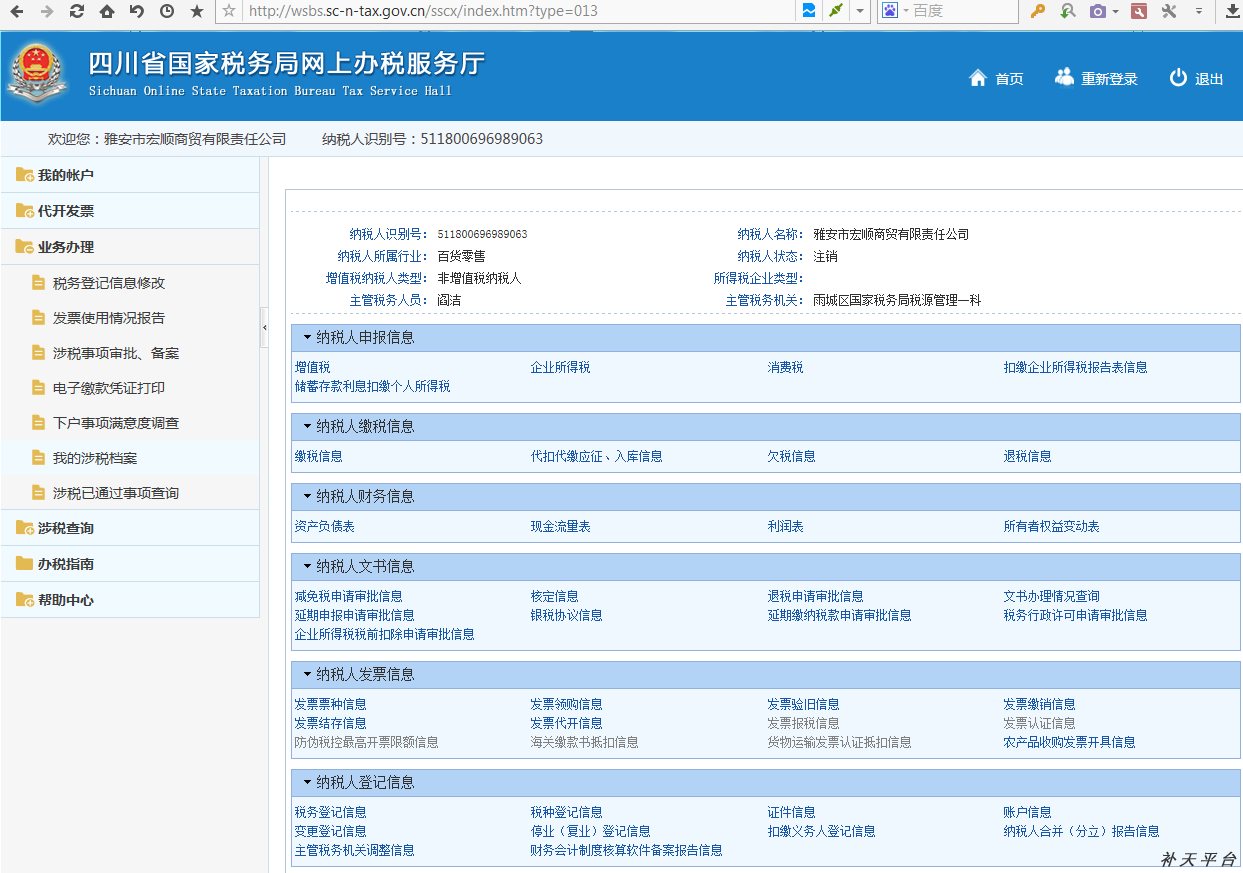Select 电子缴款凭证打印 in sidebar
1243x873 pixels.
click(x=109, y=388)
